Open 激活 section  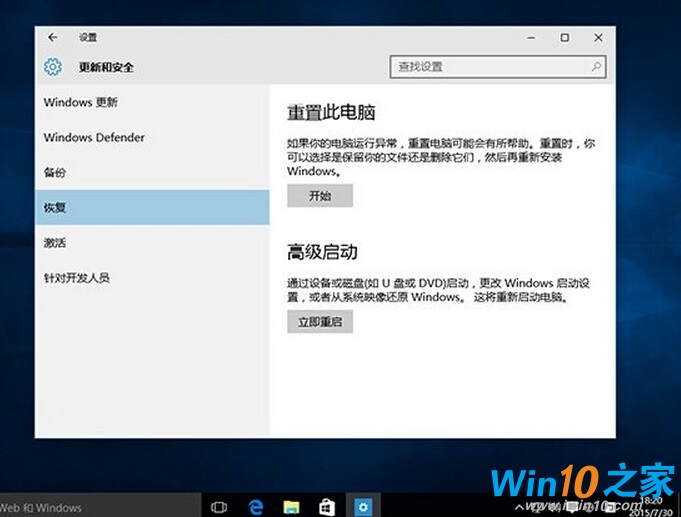pyautogui.click(x=152, y=242)
